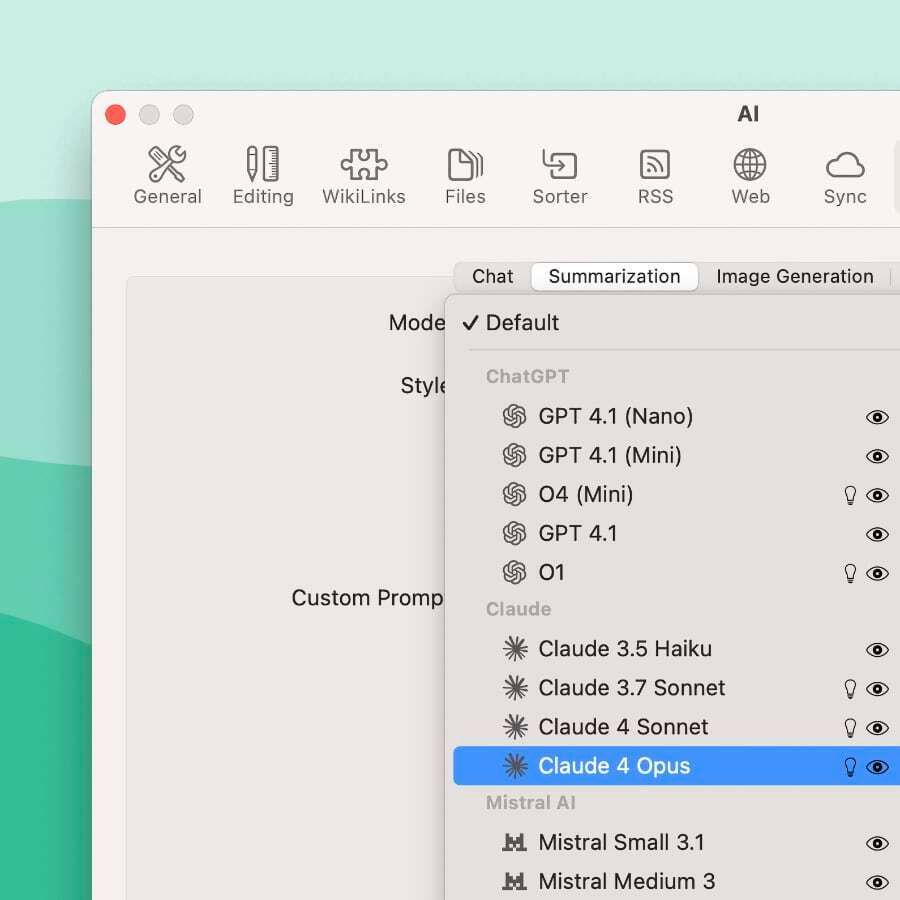
Task: Select Mistral Medium 3
Action: coord(676,881)
